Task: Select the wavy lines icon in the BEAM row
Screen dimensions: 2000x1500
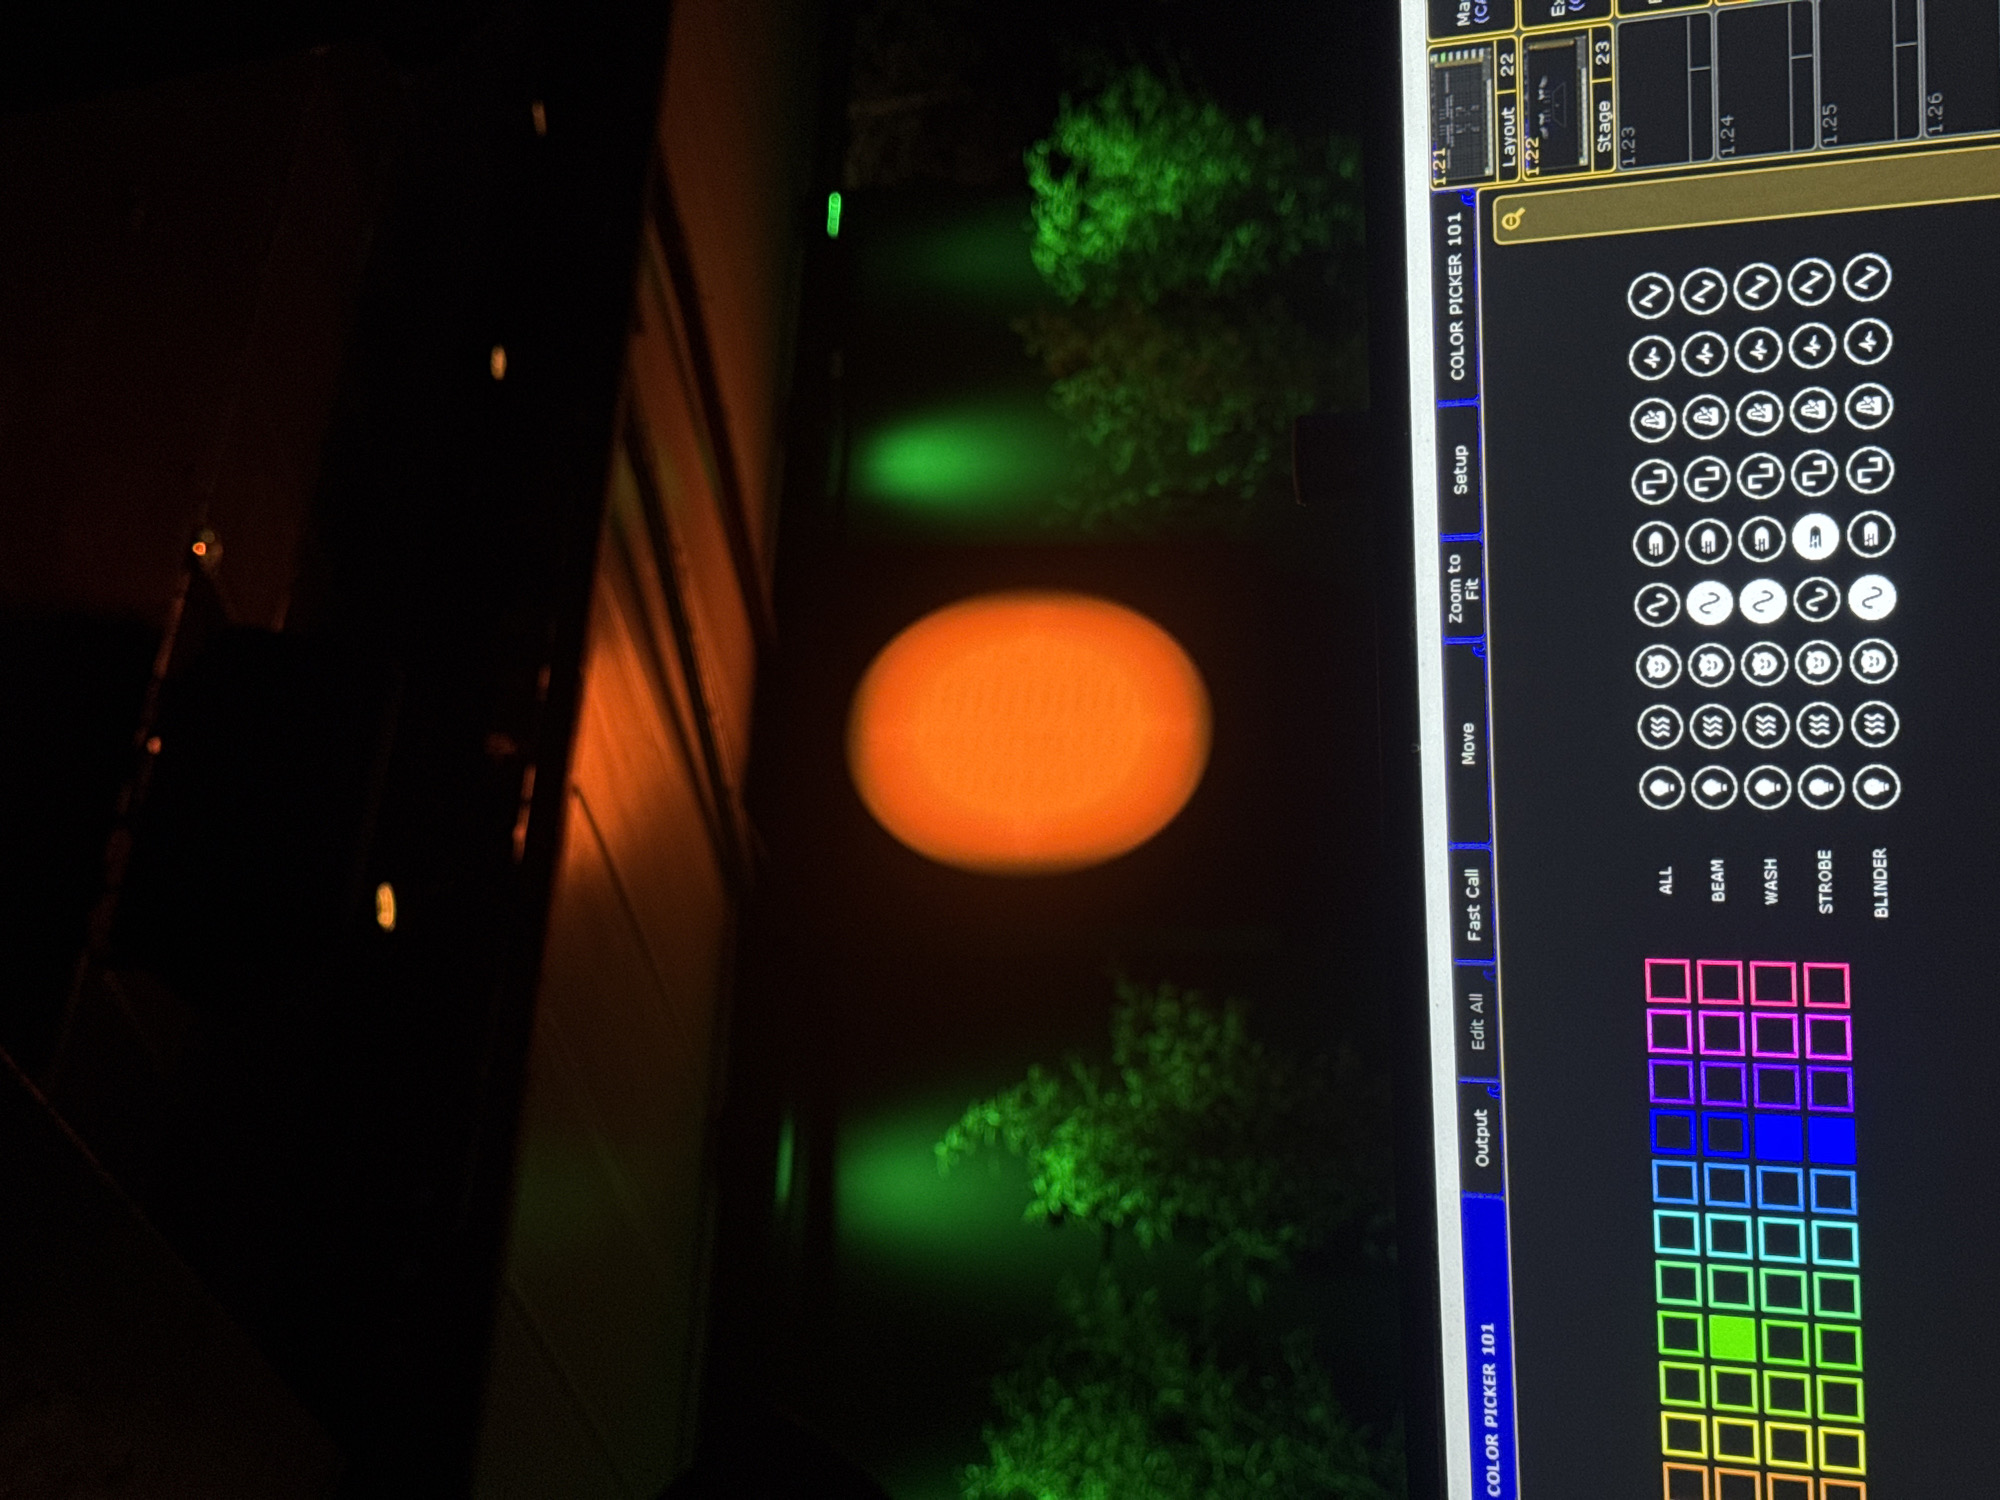Action: pos(1712,726)
